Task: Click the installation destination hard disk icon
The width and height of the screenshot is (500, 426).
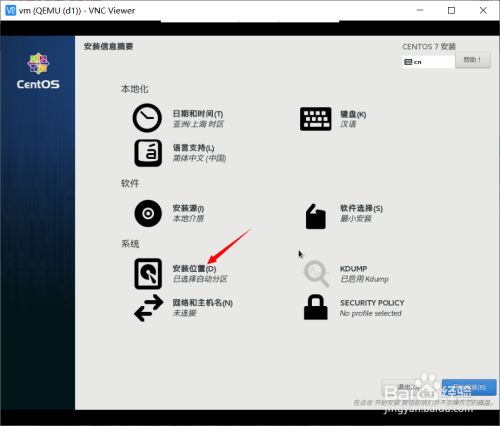Action: (x=148, y=274)
